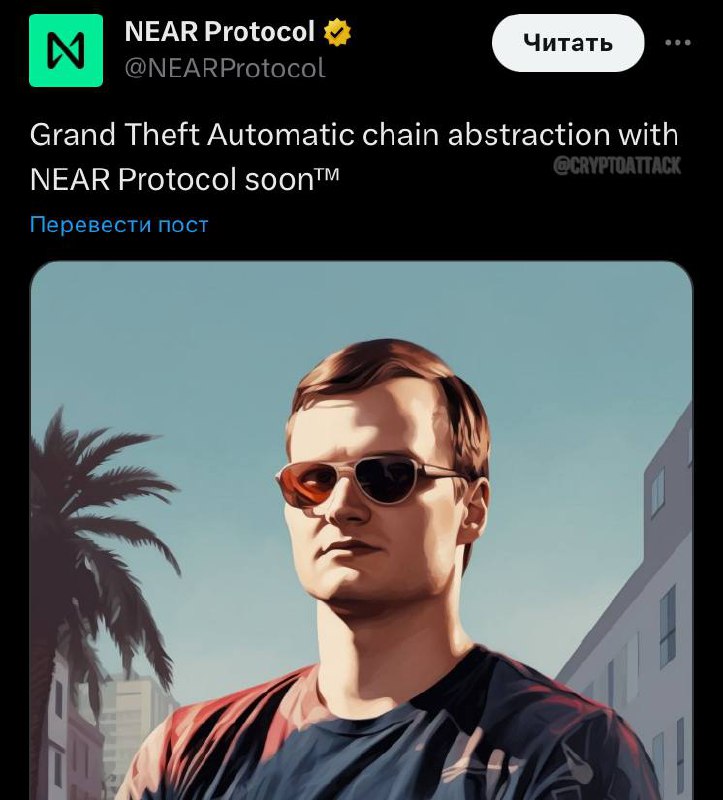Open the attached GTA-style image

tap(361, 531)
